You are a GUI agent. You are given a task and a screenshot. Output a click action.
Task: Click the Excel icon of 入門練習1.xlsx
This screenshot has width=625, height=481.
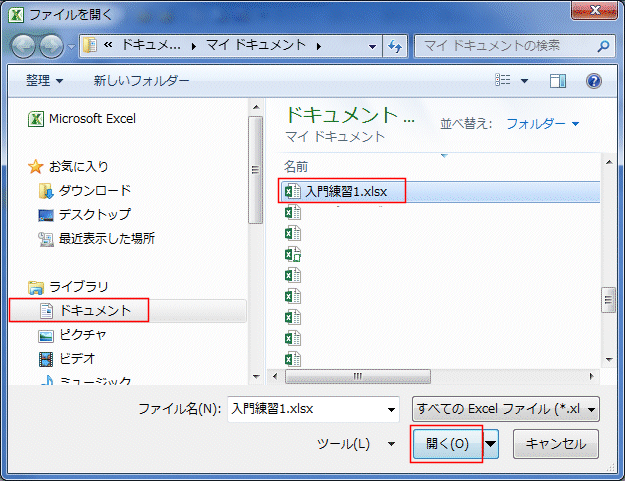click(x=293, y=192)
